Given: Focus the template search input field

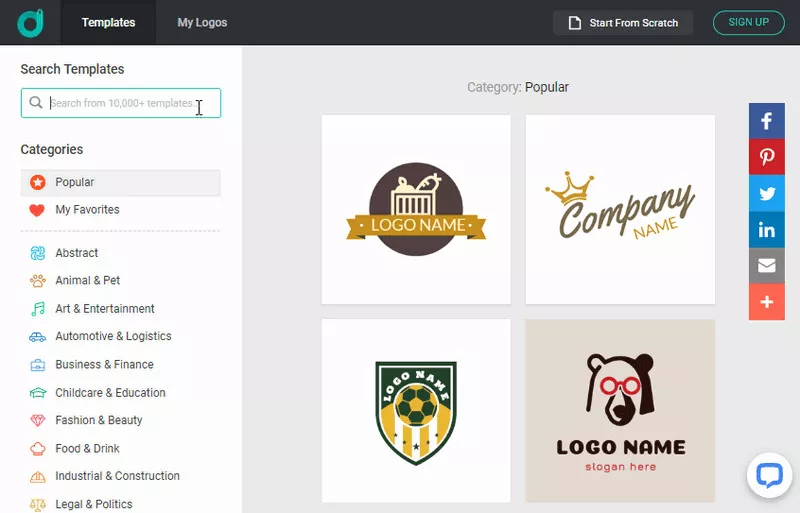Looking at the screenshot, I should point(121,103).
